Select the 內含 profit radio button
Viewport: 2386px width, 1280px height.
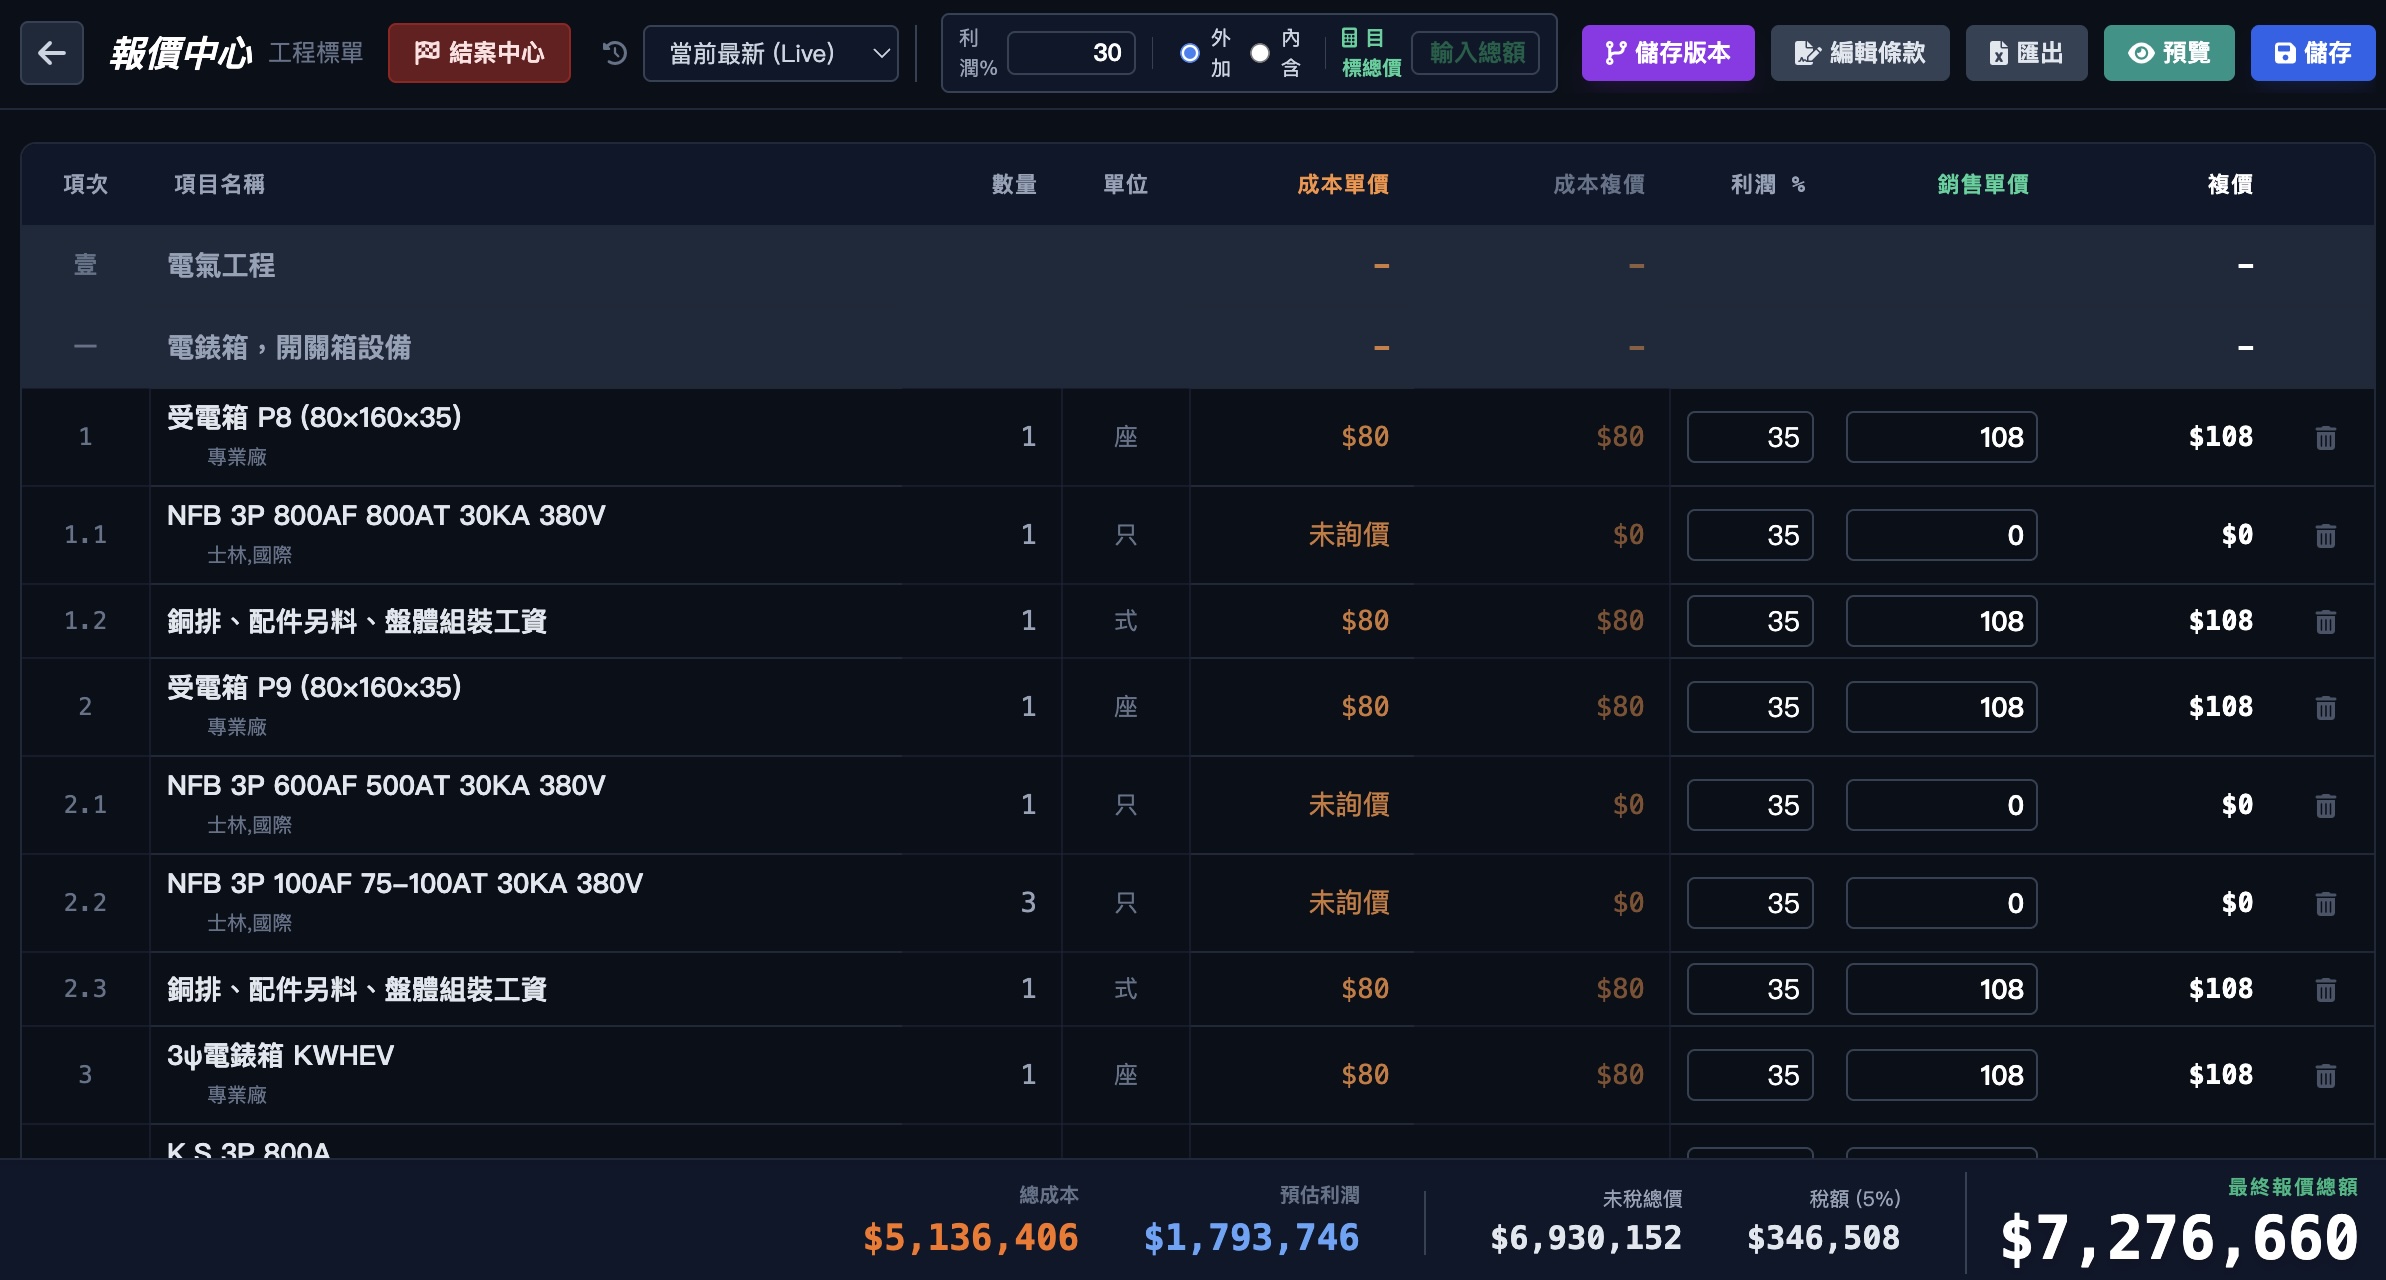pos(1260,53)
